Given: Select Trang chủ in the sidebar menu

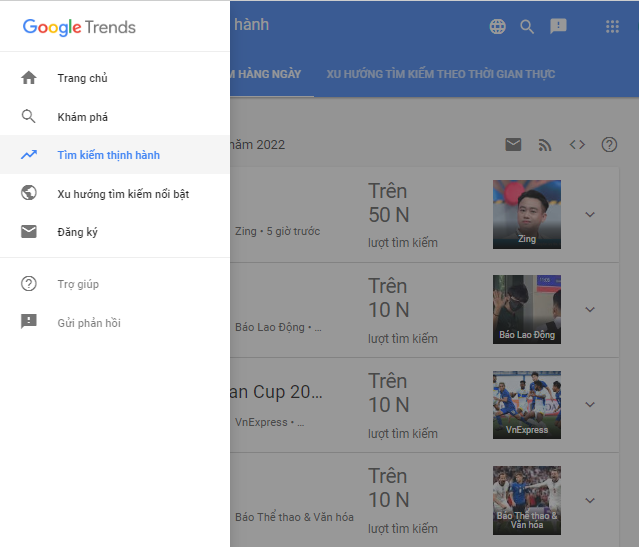Looking at the screenshot, I should (x=82, y=78).
